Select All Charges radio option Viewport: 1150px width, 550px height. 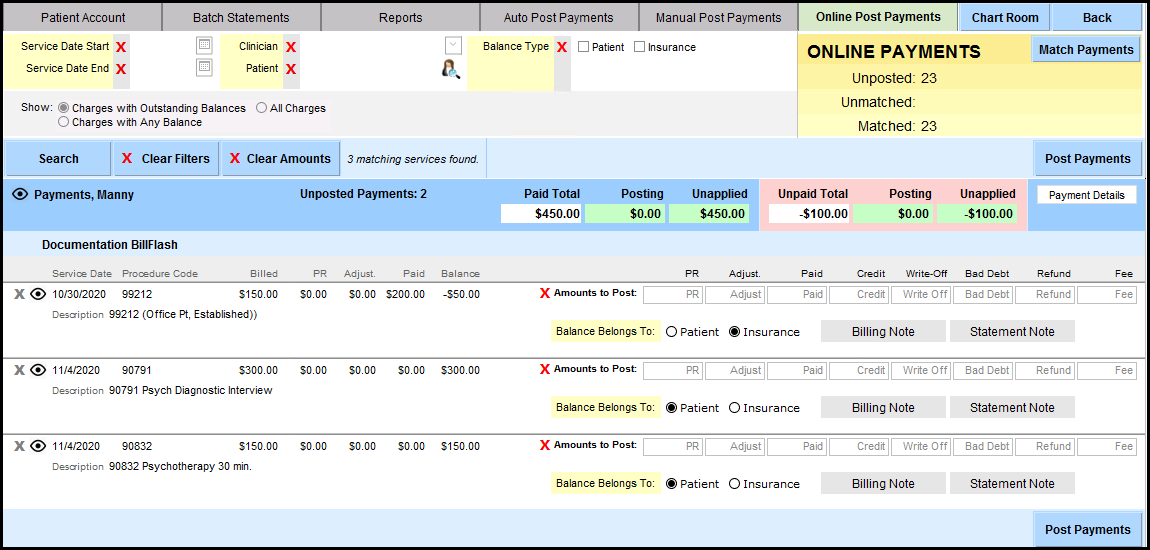tap(262, 108)
